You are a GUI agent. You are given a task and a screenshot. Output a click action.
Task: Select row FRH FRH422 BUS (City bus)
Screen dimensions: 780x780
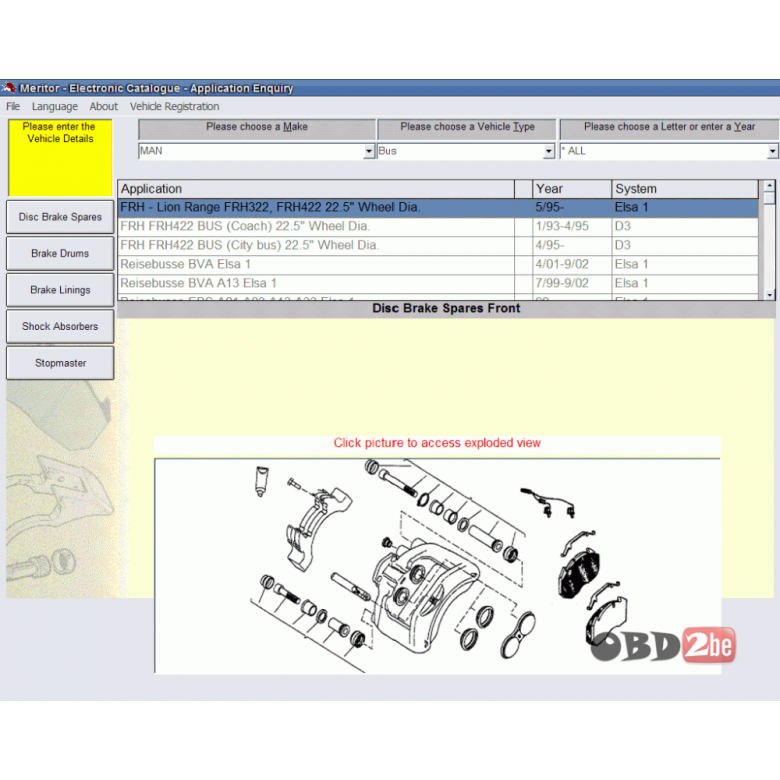(438, 245)
